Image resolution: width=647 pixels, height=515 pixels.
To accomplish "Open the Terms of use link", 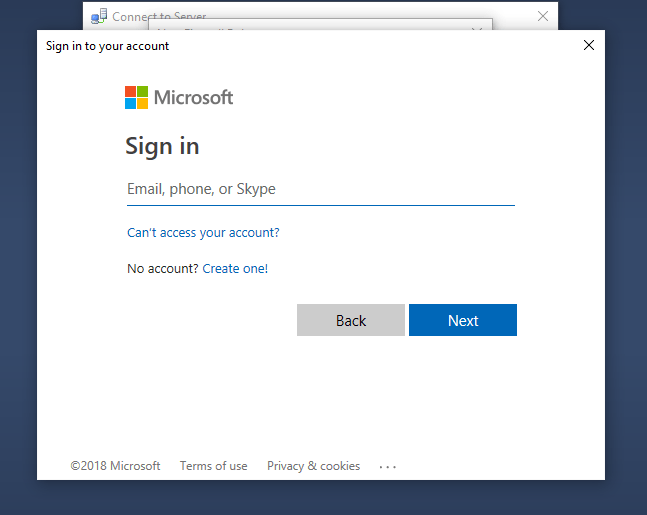I will click(213, 466).
